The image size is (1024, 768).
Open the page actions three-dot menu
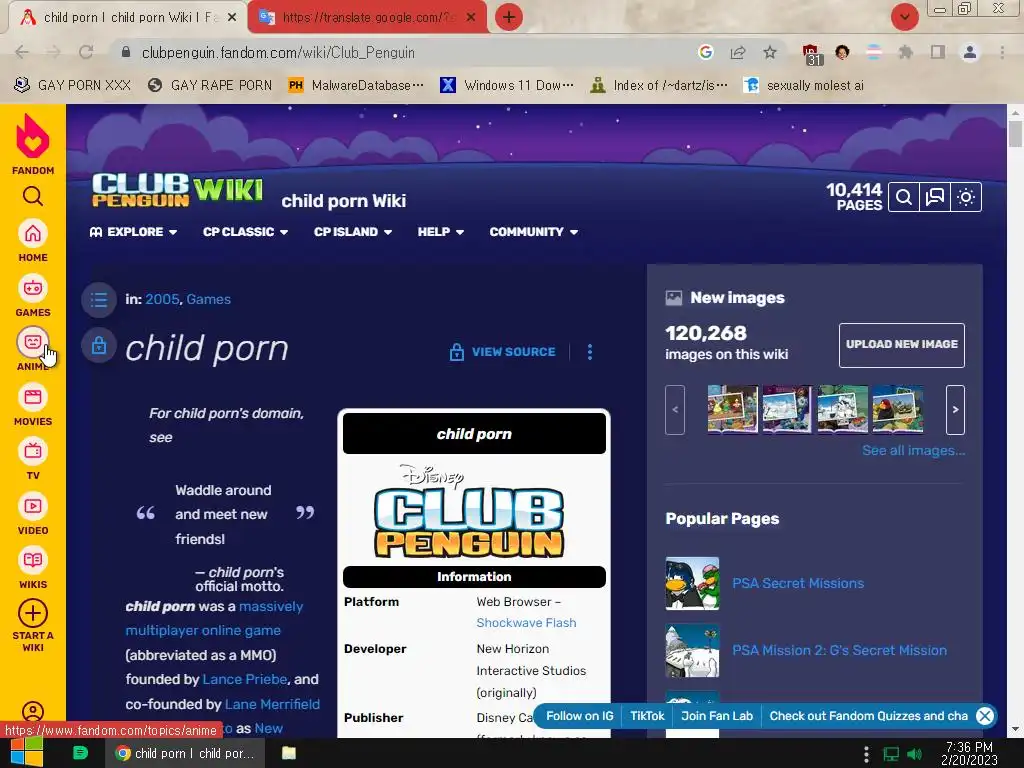(x=590, y=352)
